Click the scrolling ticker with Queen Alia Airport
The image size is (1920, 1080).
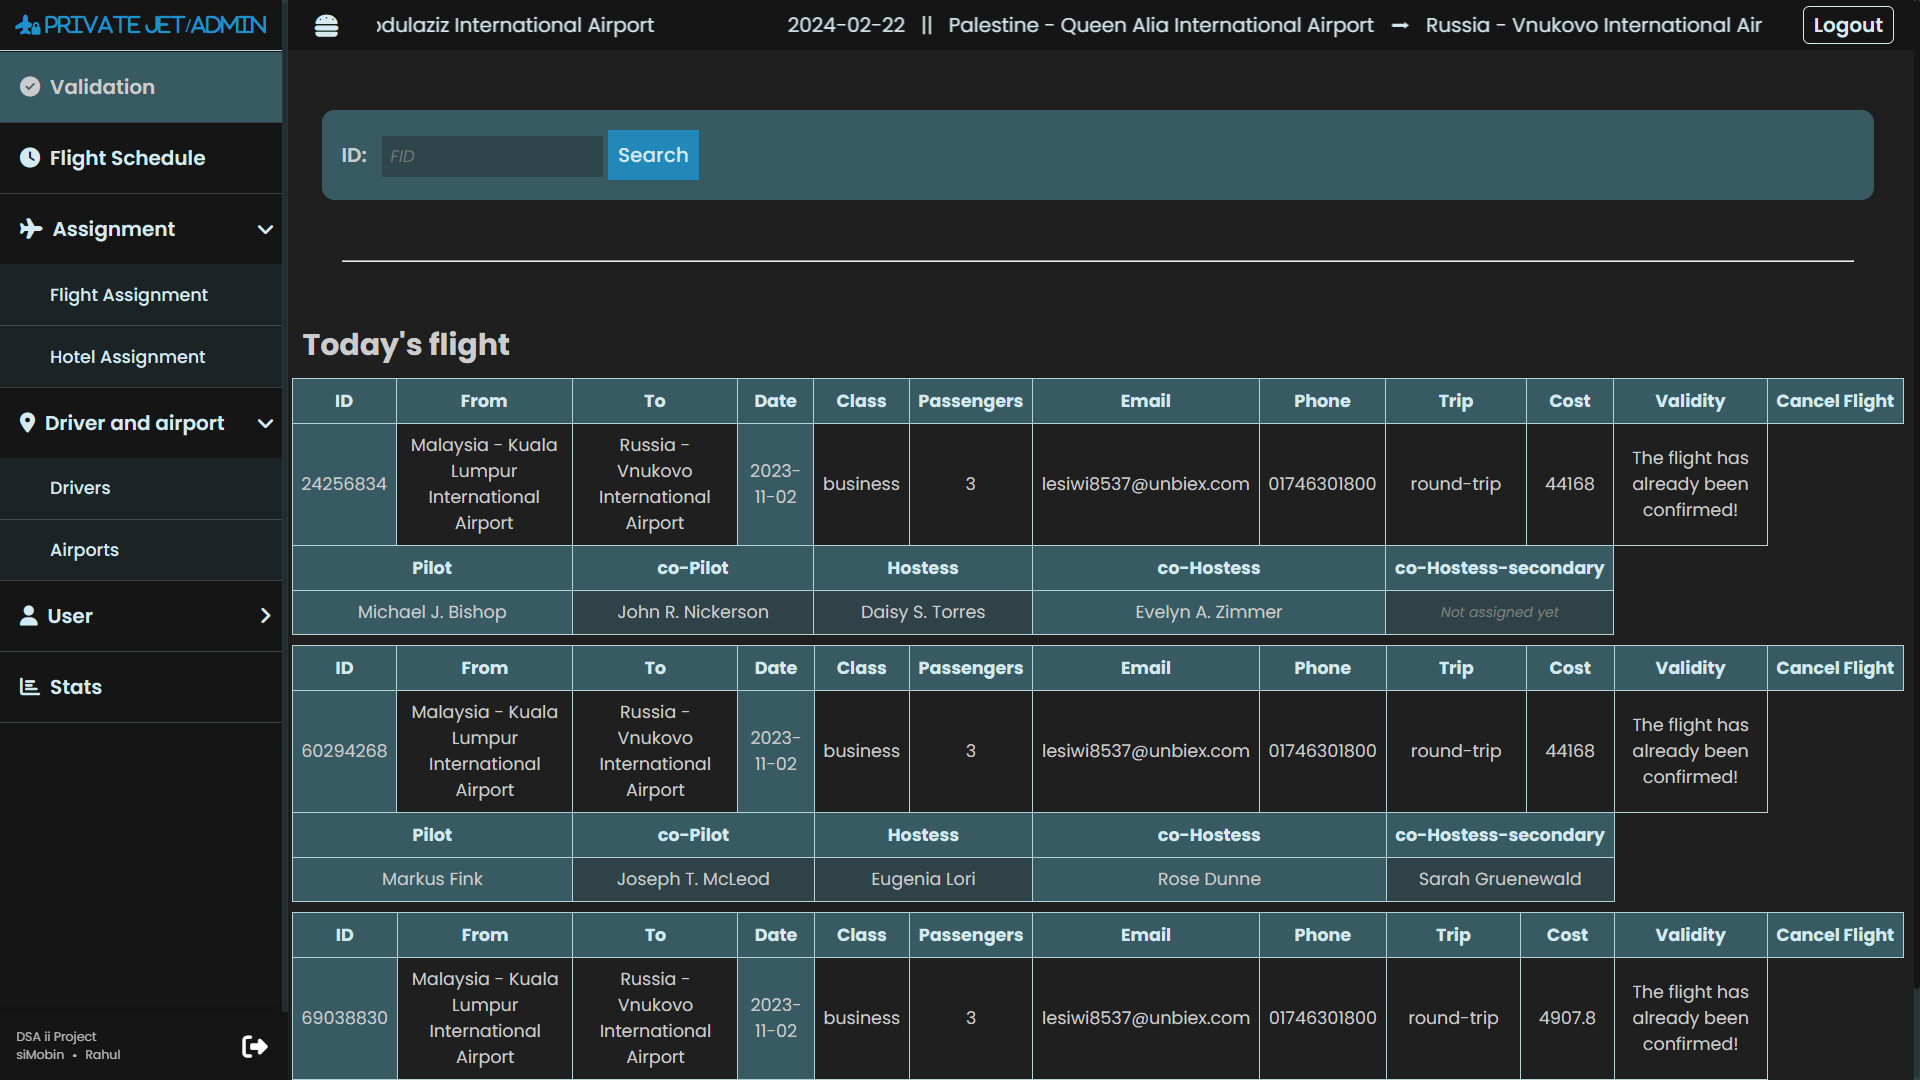coord(1274,25)
